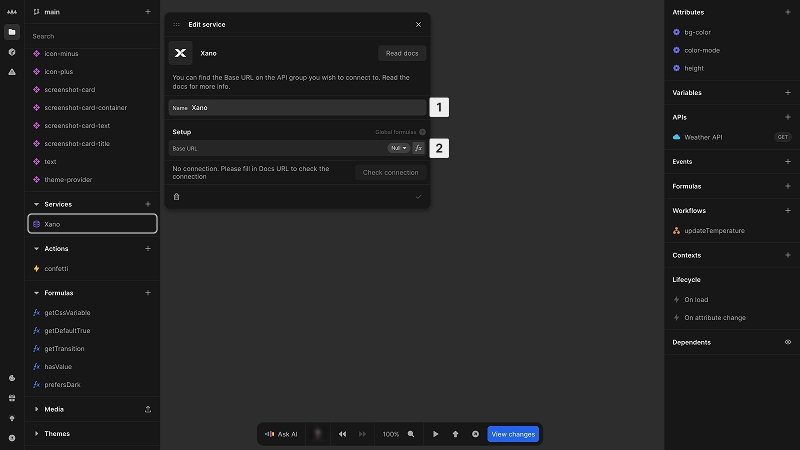
Task: Expand the Themes section
Action: pos(36,434)
